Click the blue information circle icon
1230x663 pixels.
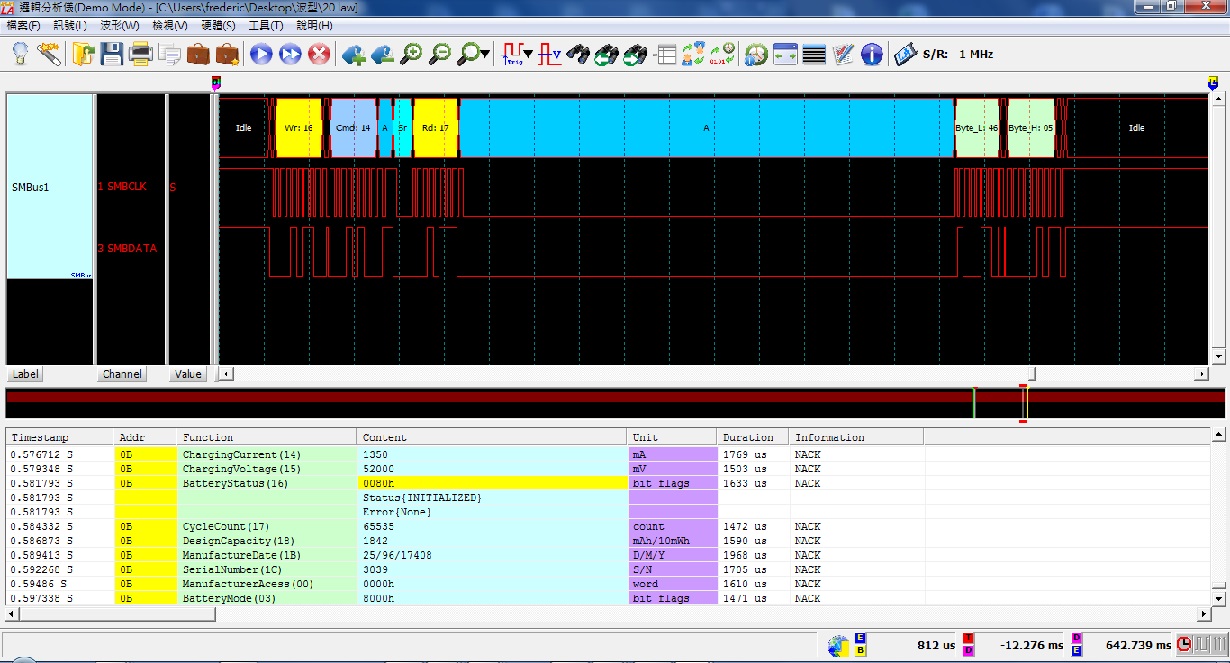pyautogui.click(x=872, y=54)
